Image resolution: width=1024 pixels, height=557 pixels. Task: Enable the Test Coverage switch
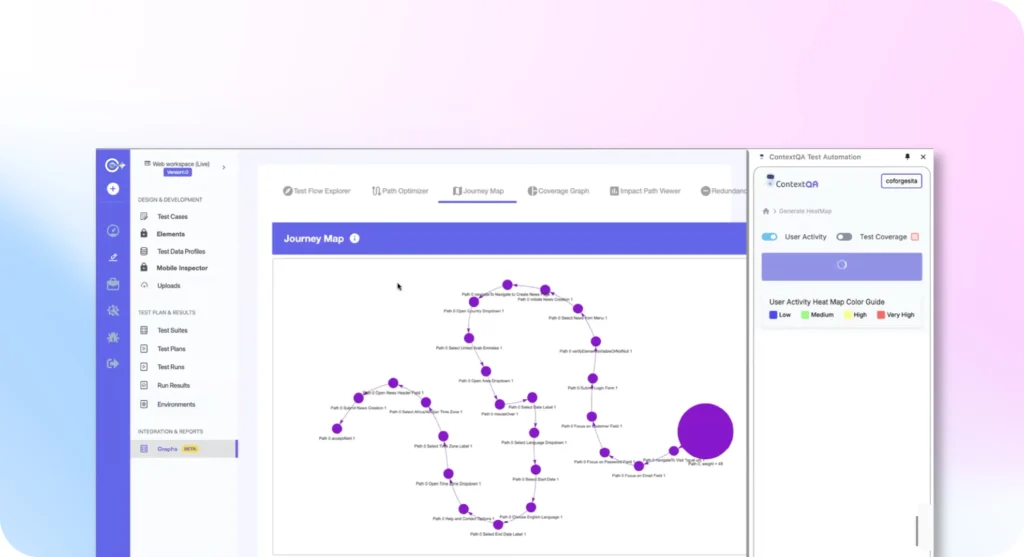pyautogui.click(x=844, y=237)
